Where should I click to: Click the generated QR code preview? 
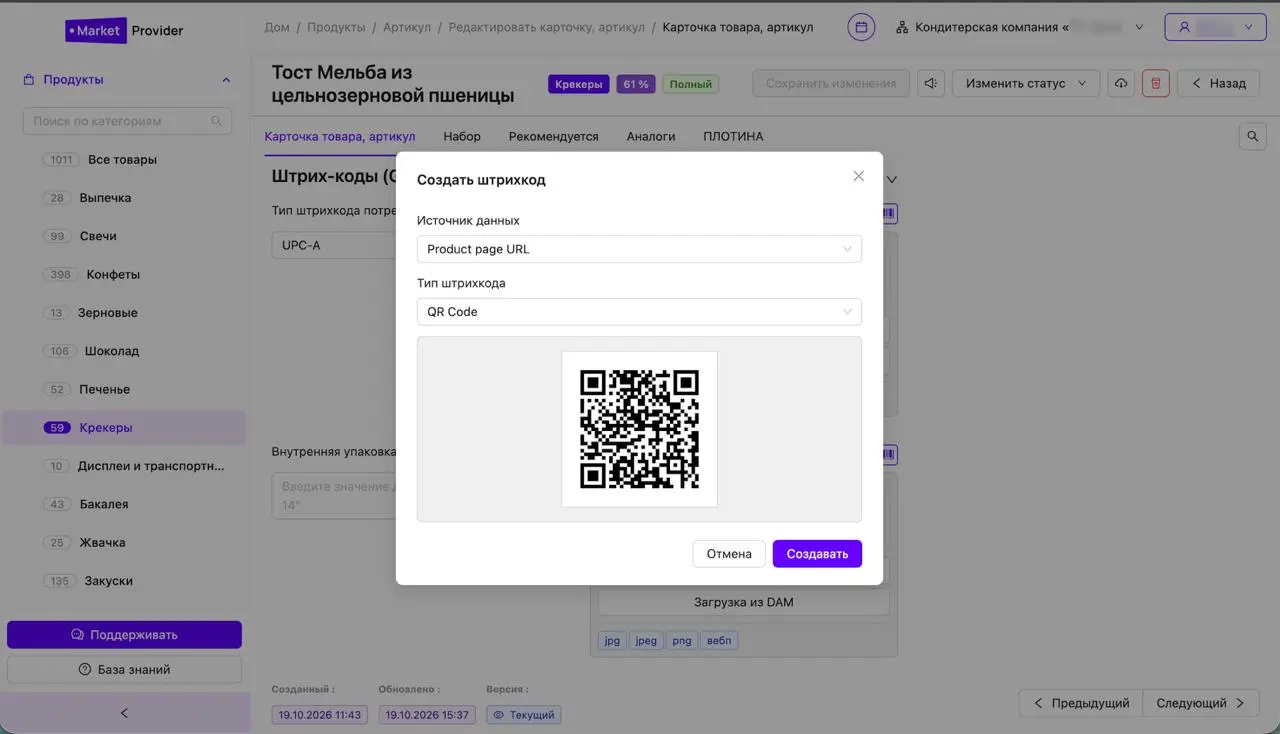coord(639,429)
